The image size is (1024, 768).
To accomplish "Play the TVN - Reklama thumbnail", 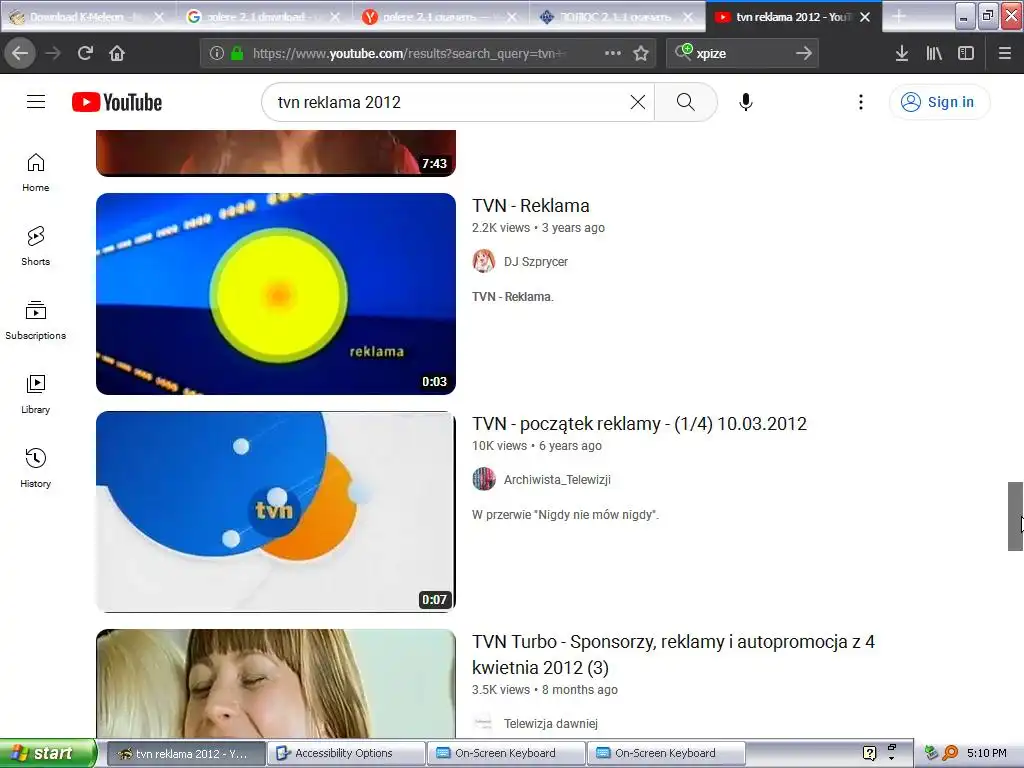I will click(276, 294).
